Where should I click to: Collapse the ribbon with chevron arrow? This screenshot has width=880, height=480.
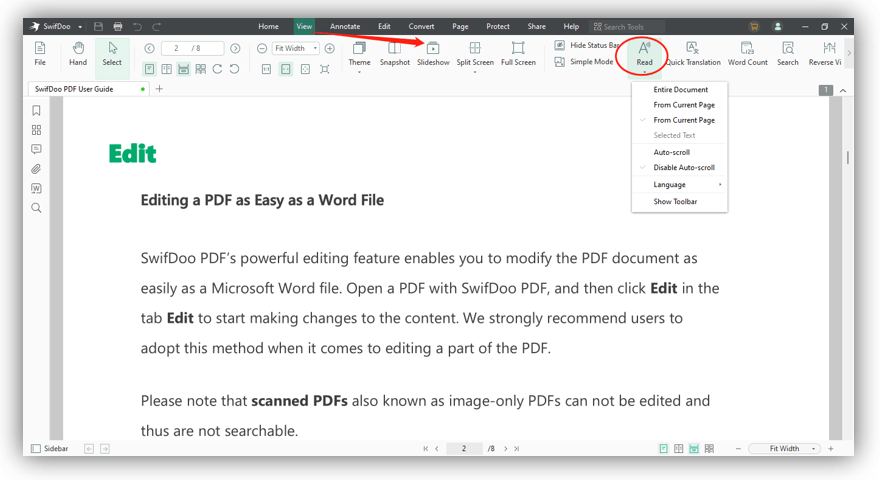point(843,90)
